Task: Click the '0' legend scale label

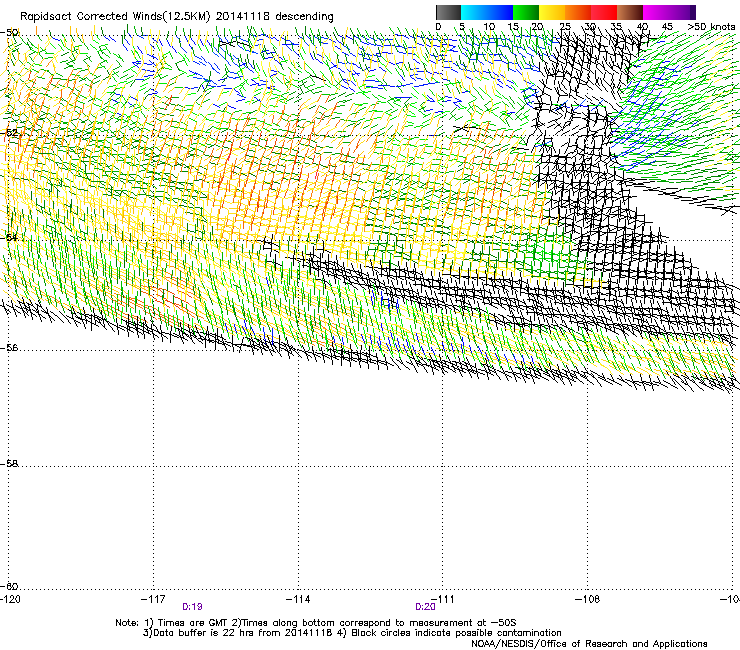Action: point(438,27)
